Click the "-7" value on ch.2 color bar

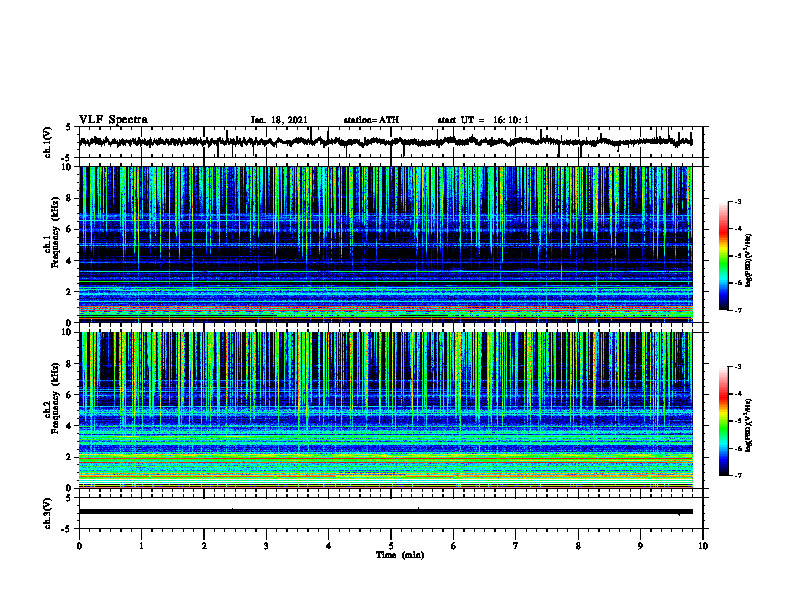tap(738, 476)
